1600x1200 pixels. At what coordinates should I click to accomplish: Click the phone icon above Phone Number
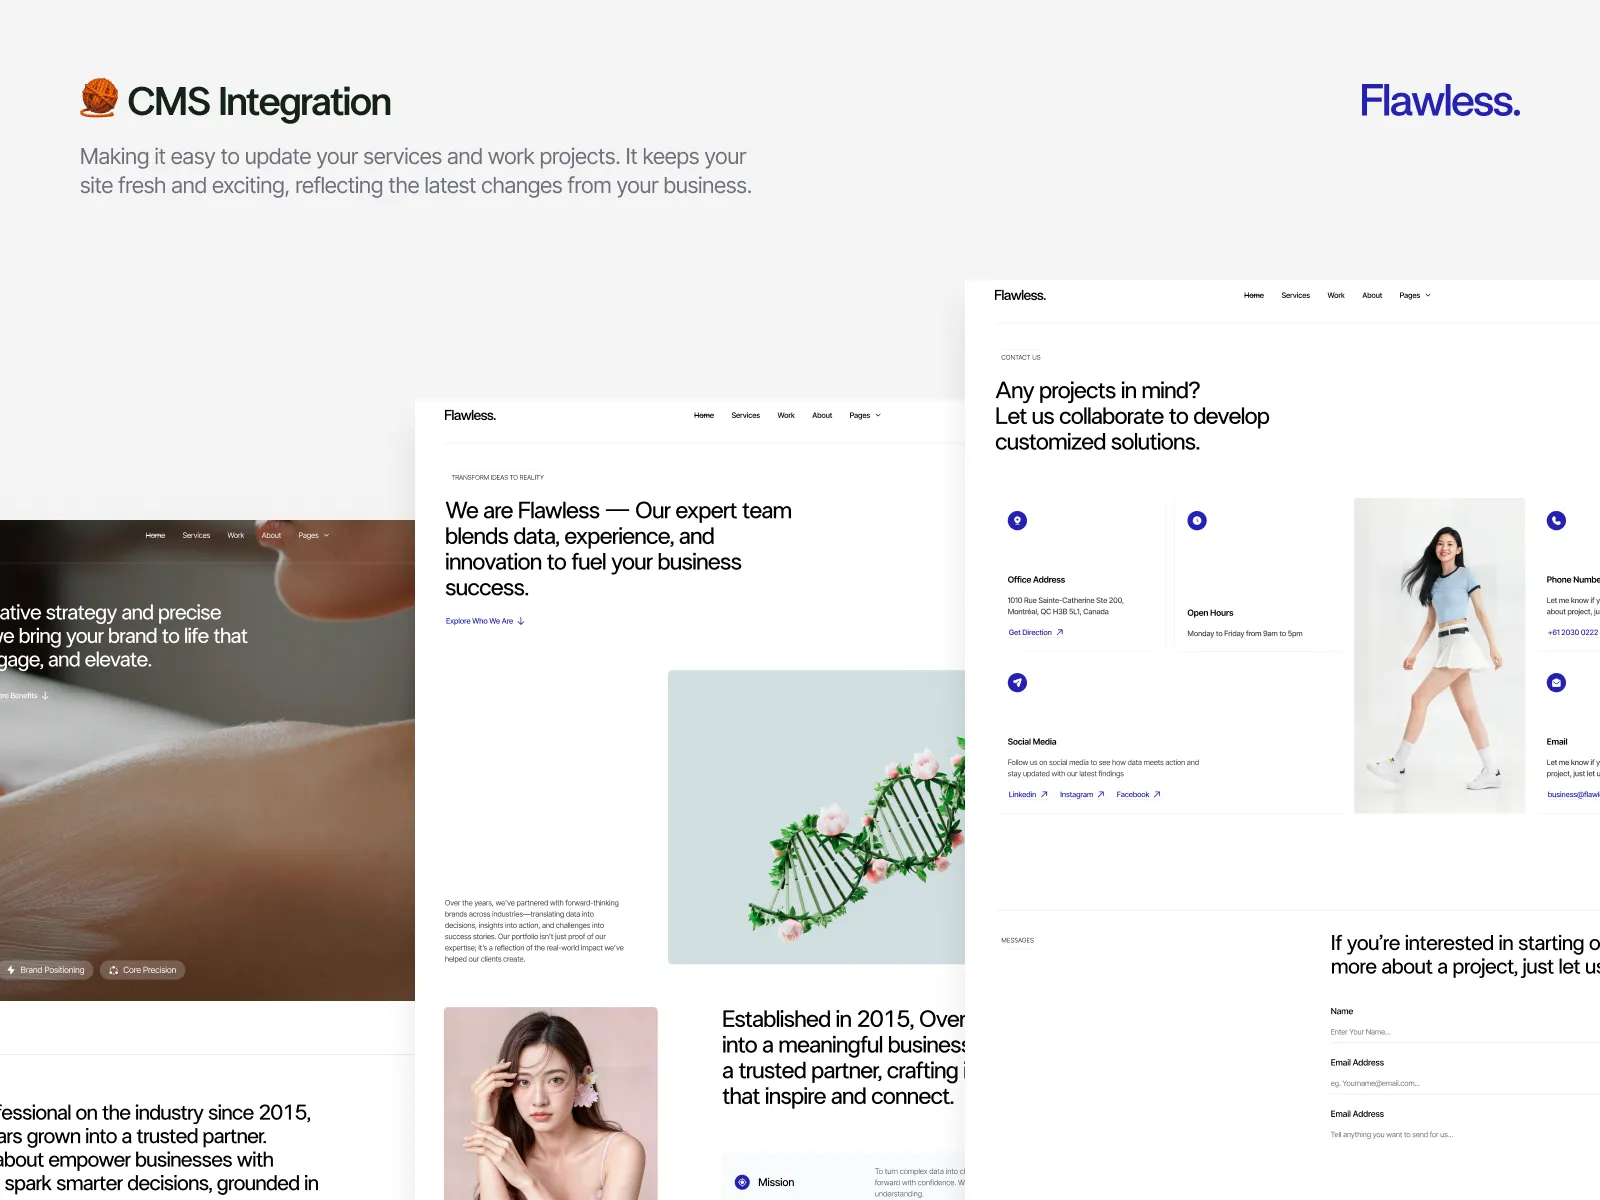tap(1556, 520)
